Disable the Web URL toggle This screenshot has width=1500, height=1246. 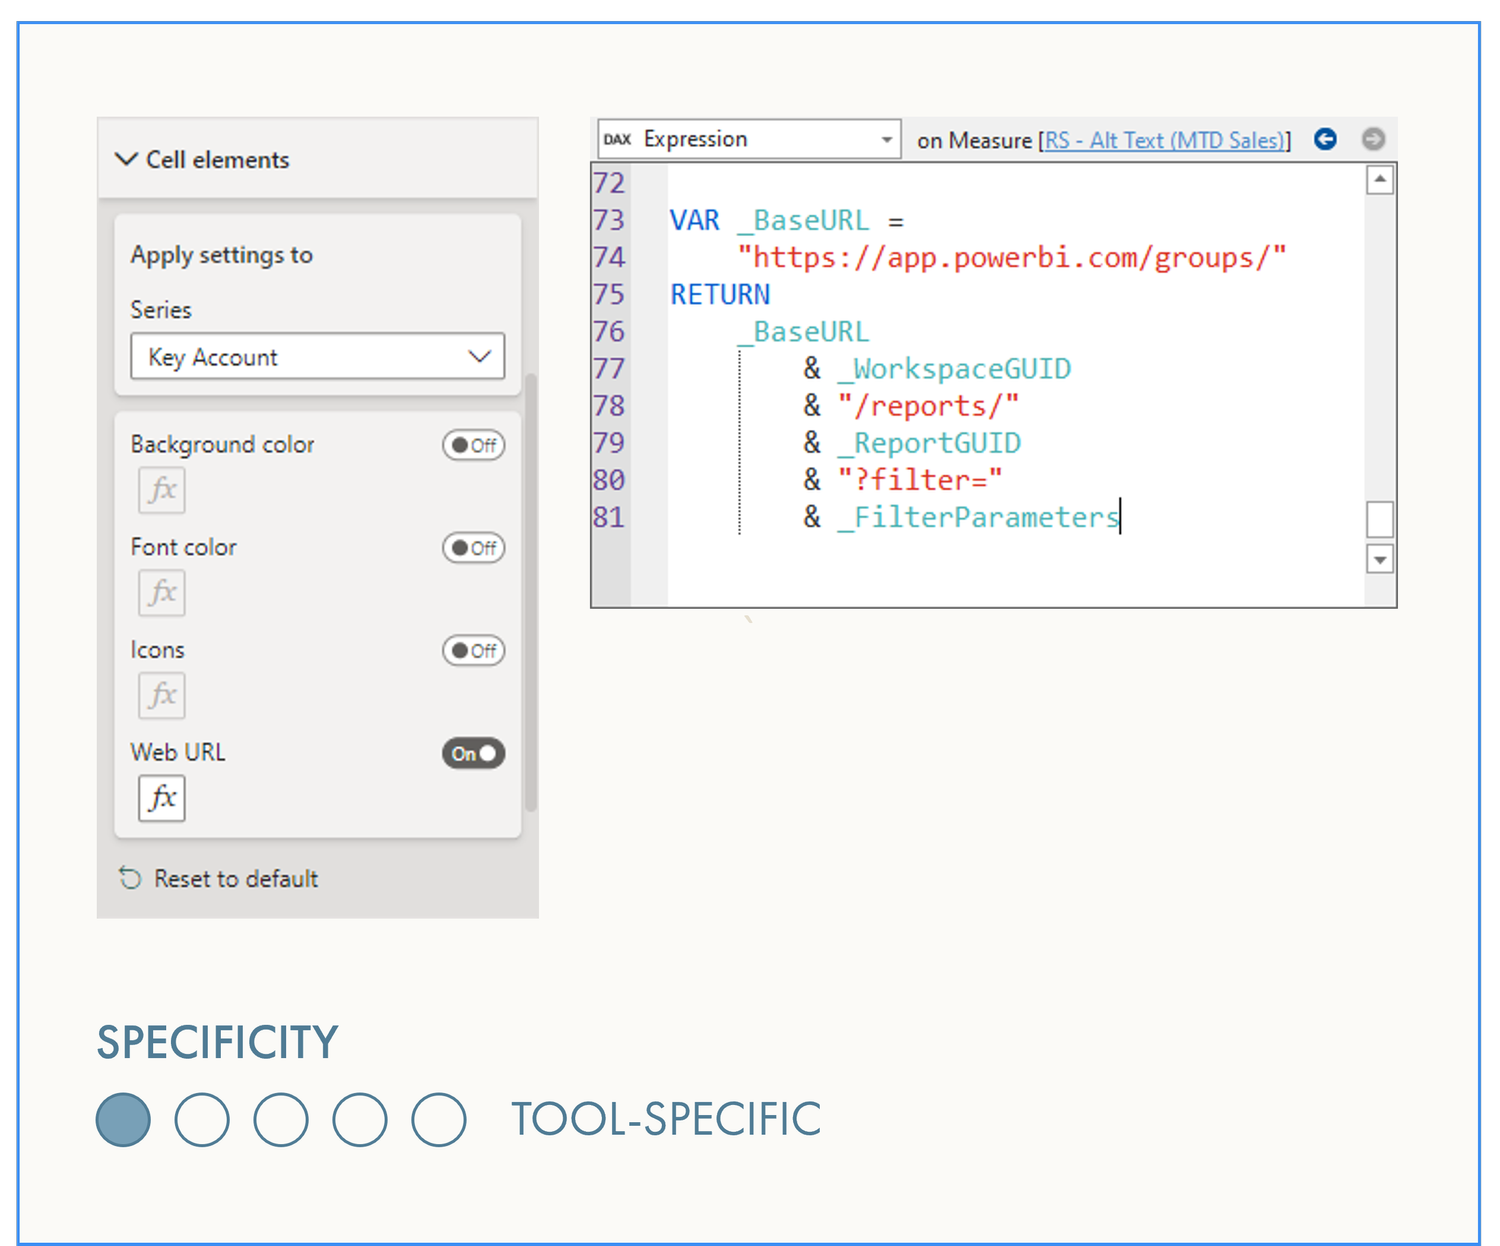click(473, 753)
